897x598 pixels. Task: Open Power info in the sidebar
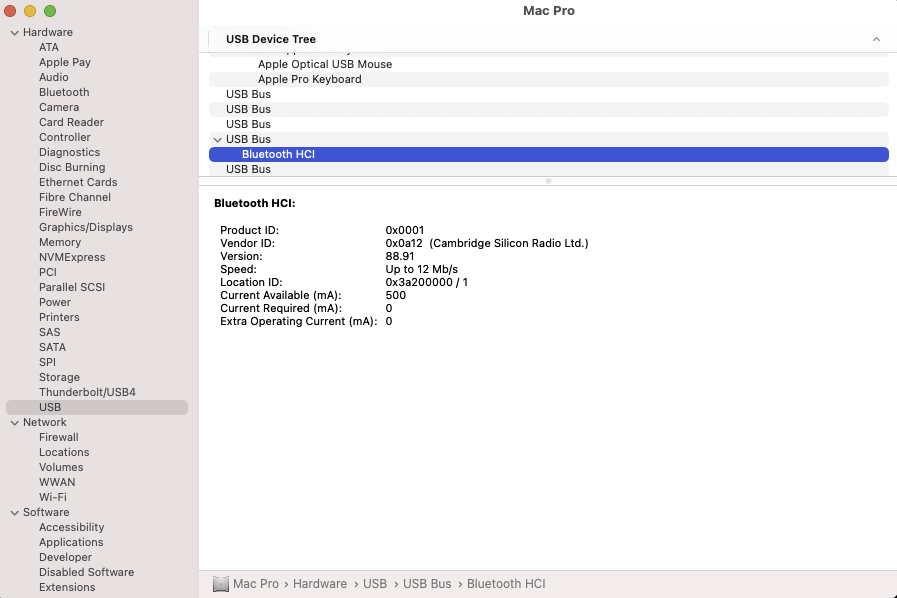(55, 302)
